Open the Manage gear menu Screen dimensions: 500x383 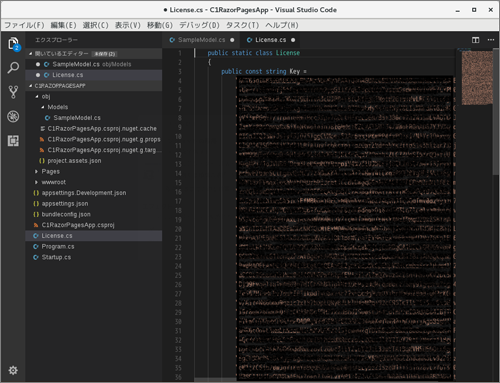point(13,370)
